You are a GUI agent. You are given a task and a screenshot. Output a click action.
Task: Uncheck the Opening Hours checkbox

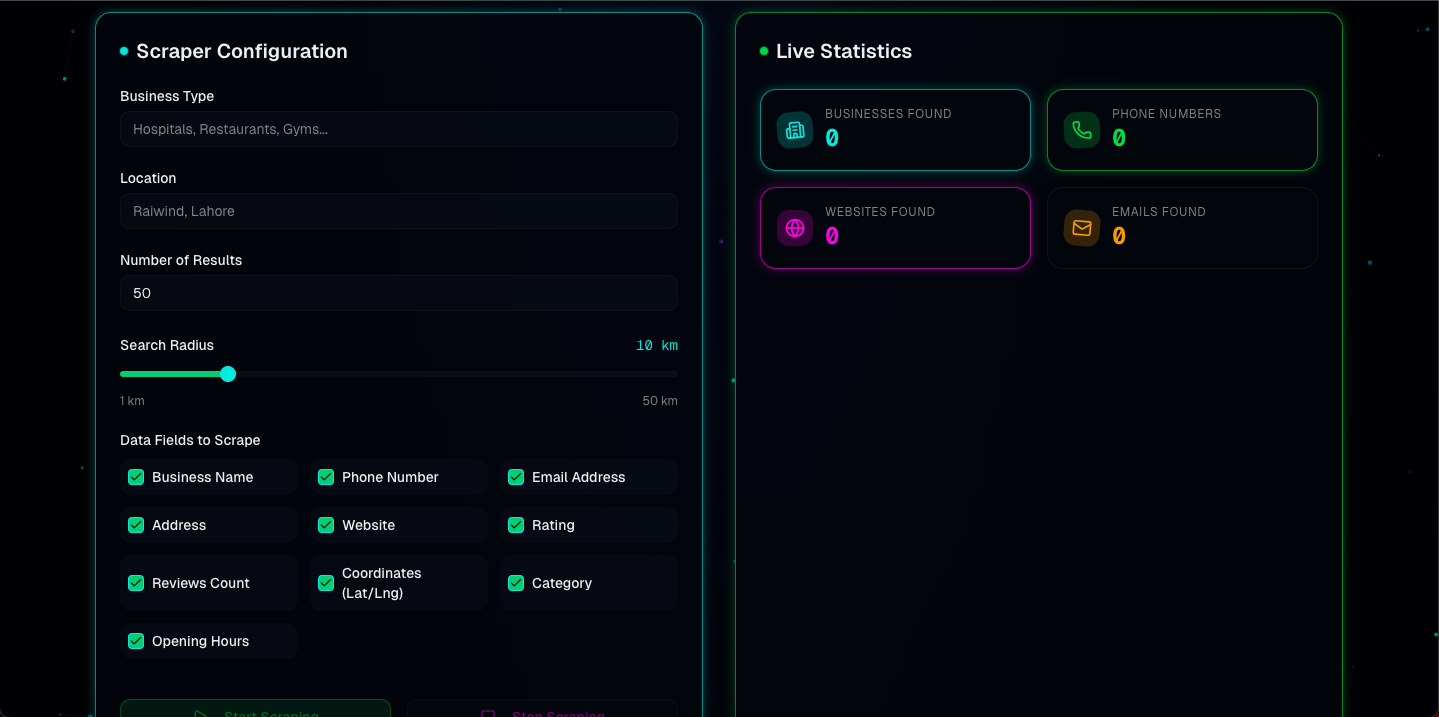click(136, 641)
